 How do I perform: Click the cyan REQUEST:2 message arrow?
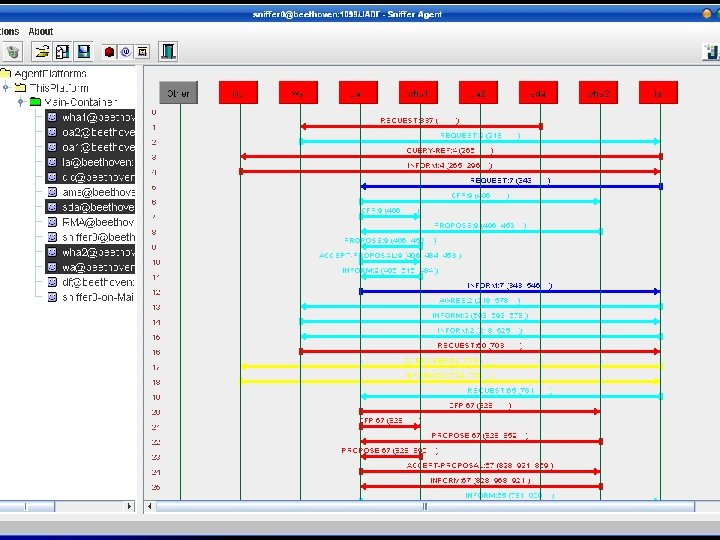480,141
